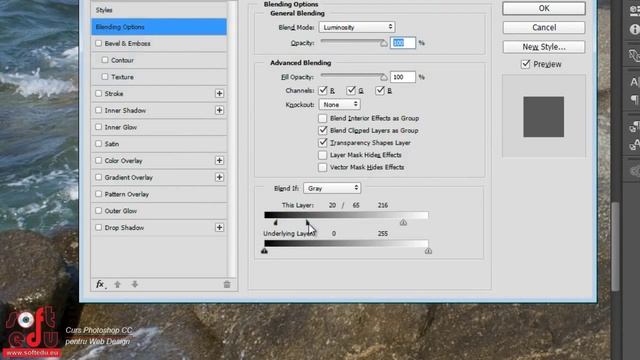Viewport: 640px width, 360px height.
Task: Enable the Texture checkbox
Action: [105, 77]
